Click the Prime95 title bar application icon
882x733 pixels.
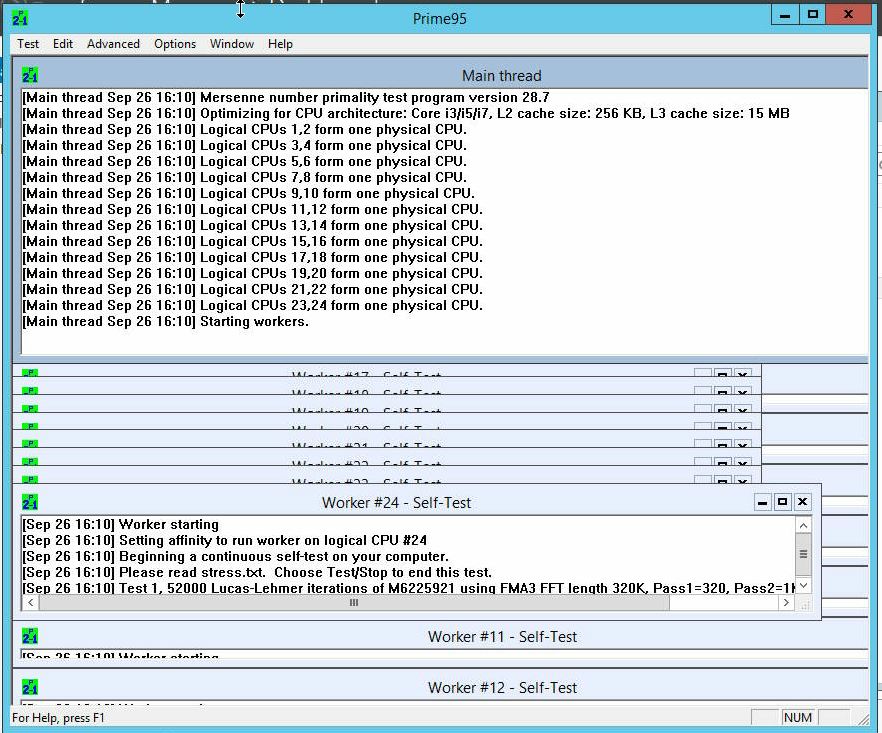(20, 17)
